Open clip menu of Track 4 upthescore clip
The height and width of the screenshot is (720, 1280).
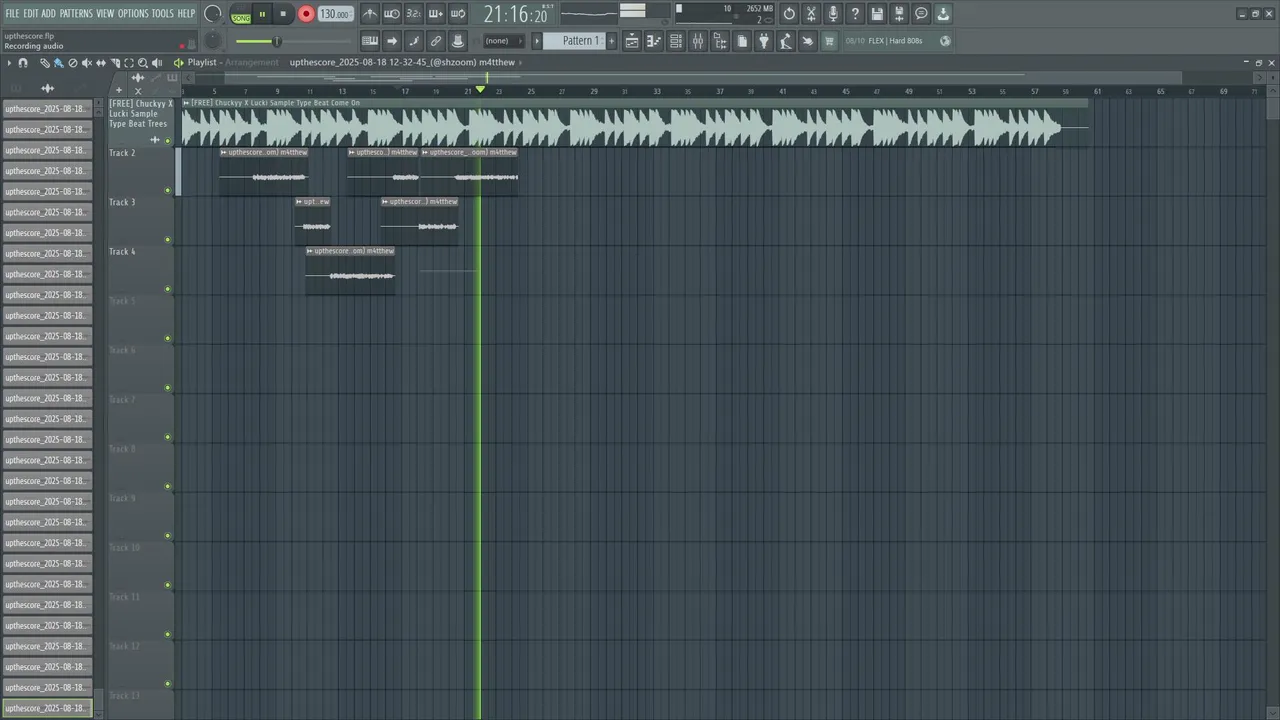[310, 251]
